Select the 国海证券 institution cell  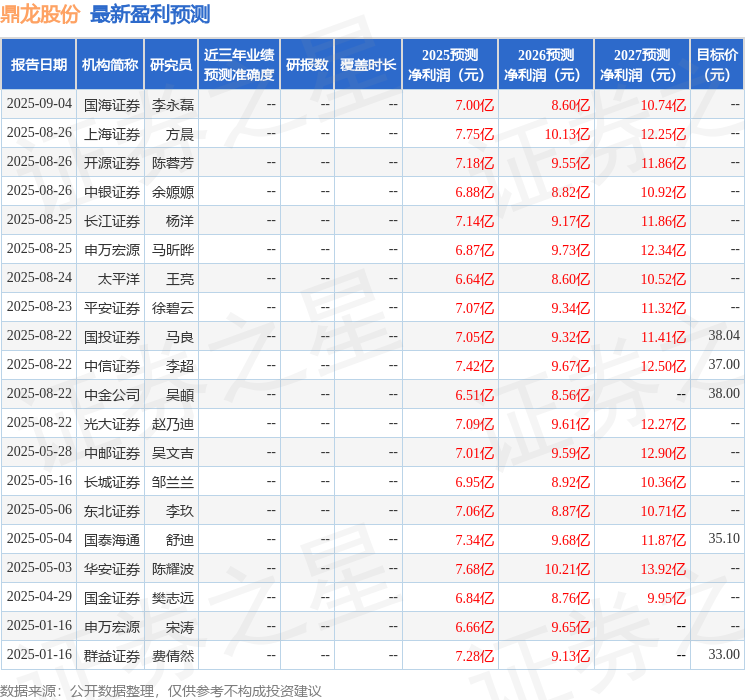(x=112, y=105)
